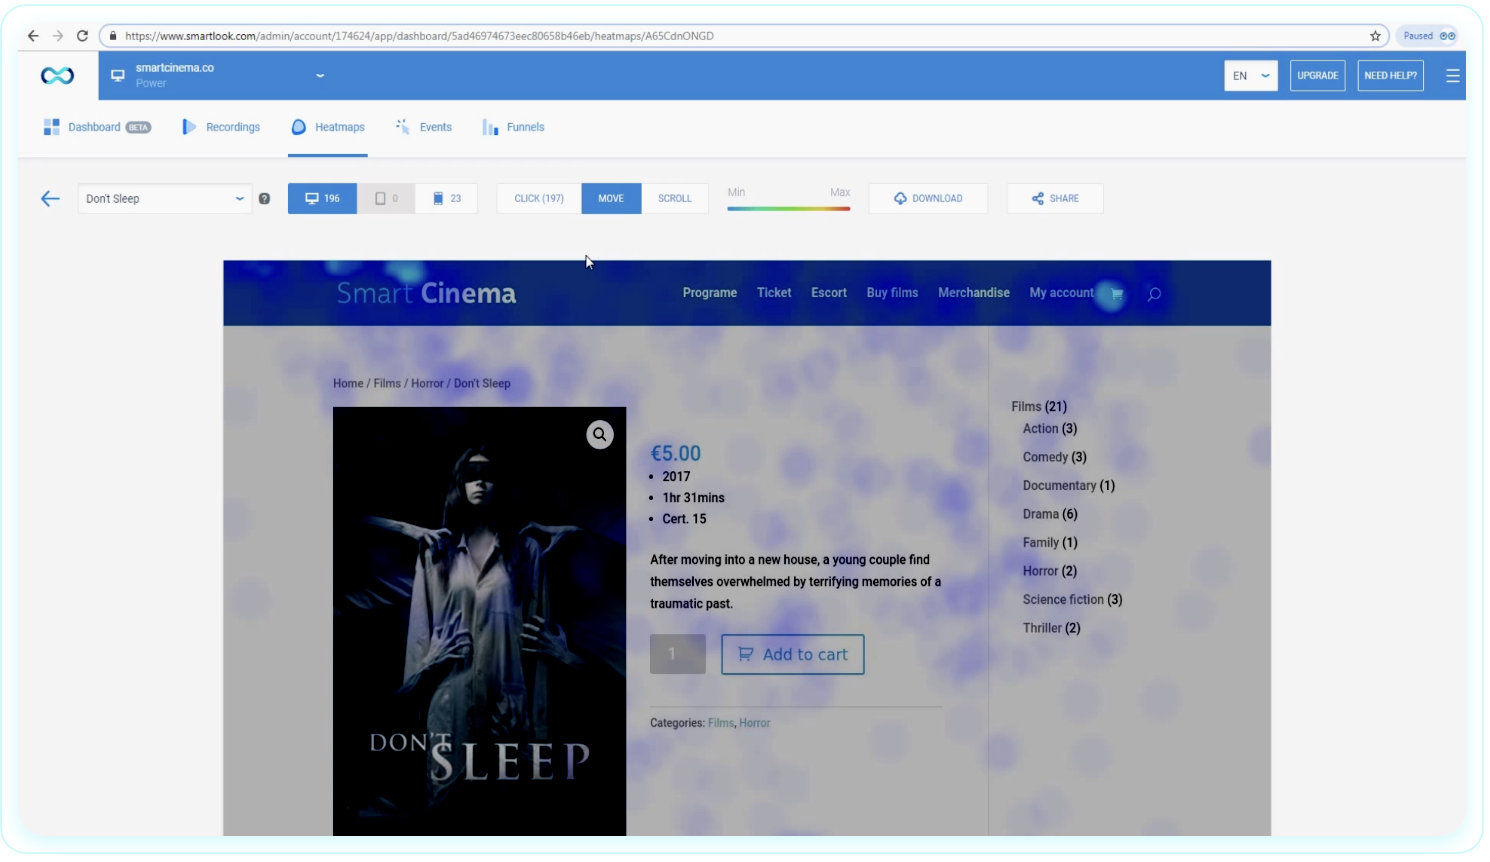Select the CLICK (197) heatmap type
1490x862 pixels.
click(x=539, y=199)
